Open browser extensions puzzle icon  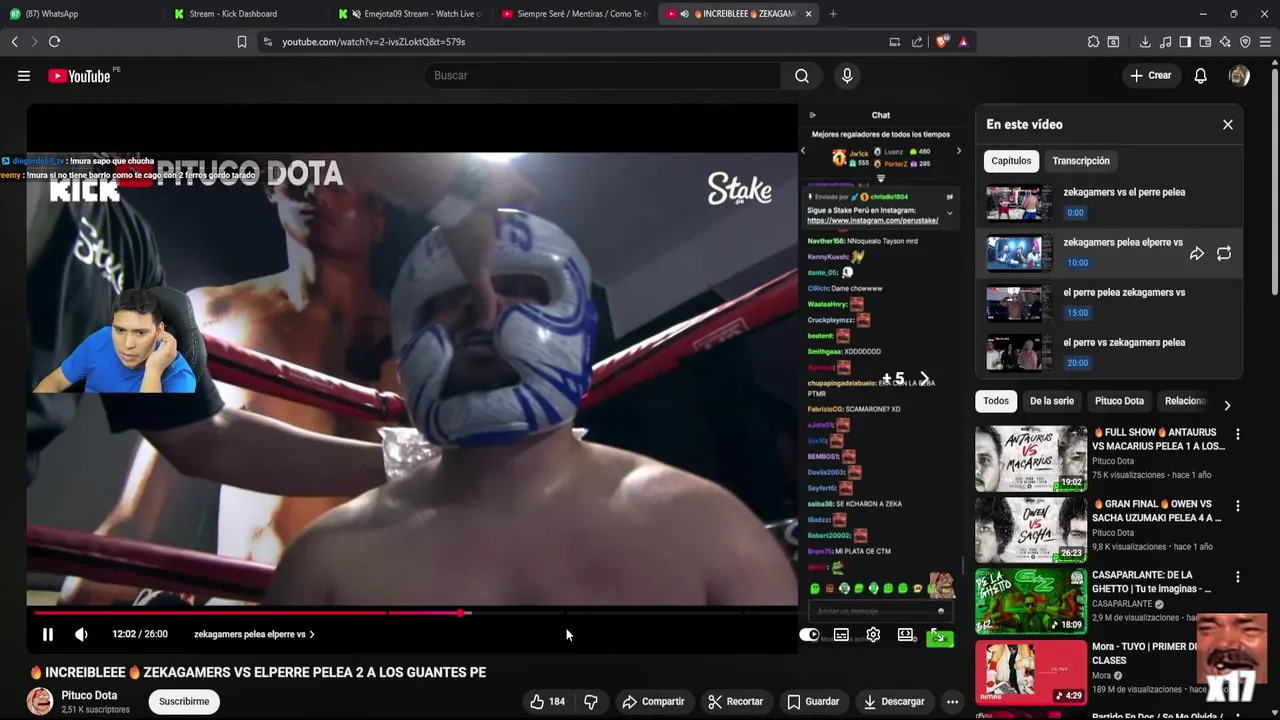coord(1093,42)
